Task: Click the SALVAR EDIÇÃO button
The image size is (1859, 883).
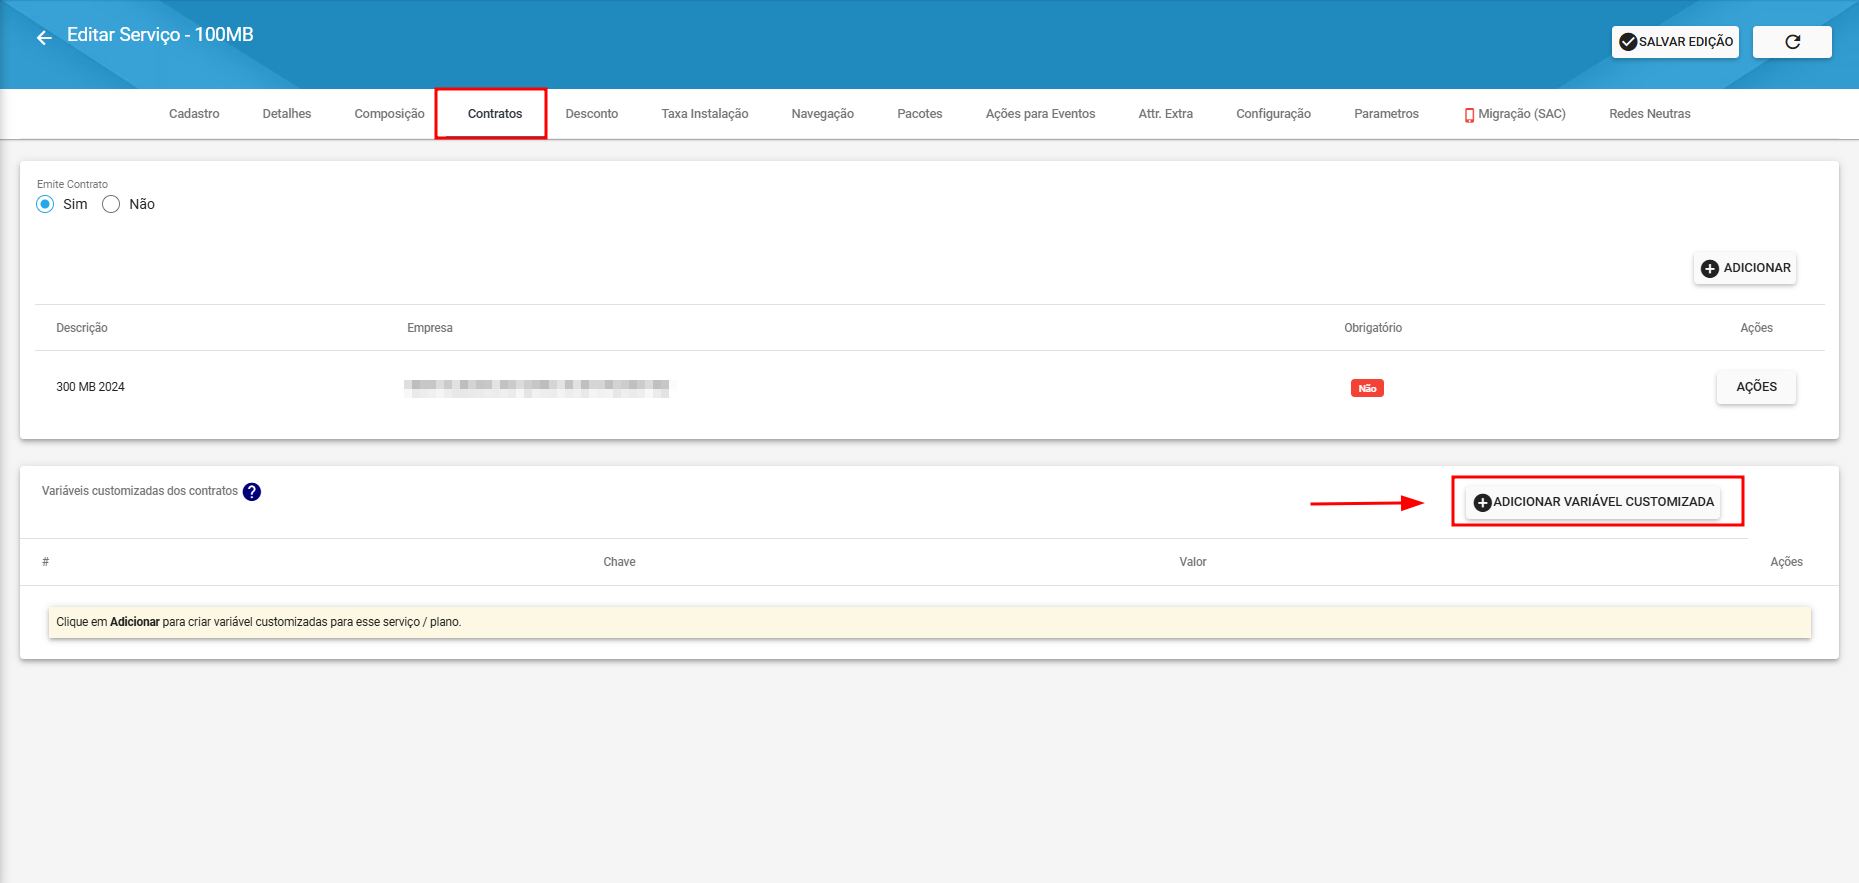Action: coord(1675,42)
